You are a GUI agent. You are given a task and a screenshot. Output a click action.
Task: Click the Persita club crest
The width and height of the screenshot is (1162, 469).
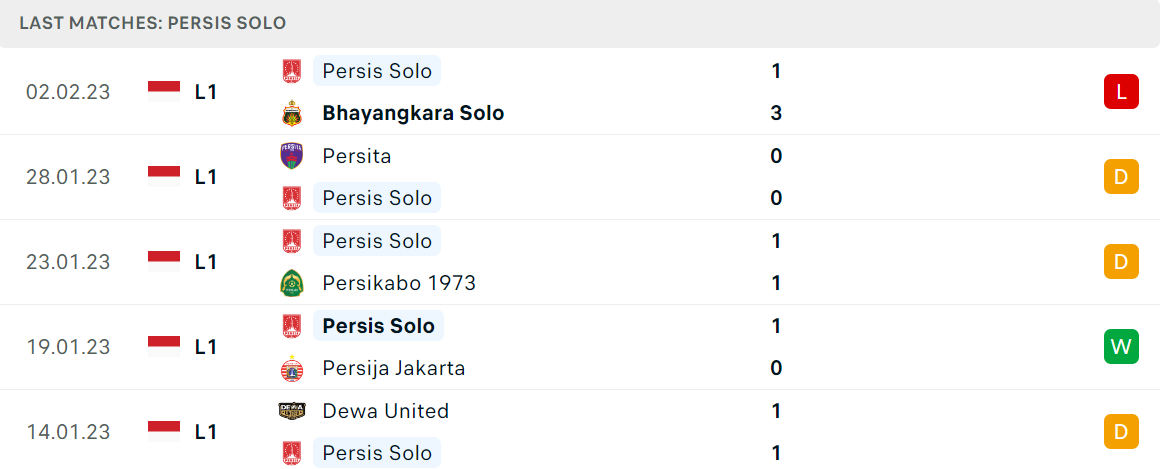pyautogui.click(x=292, y=156)
